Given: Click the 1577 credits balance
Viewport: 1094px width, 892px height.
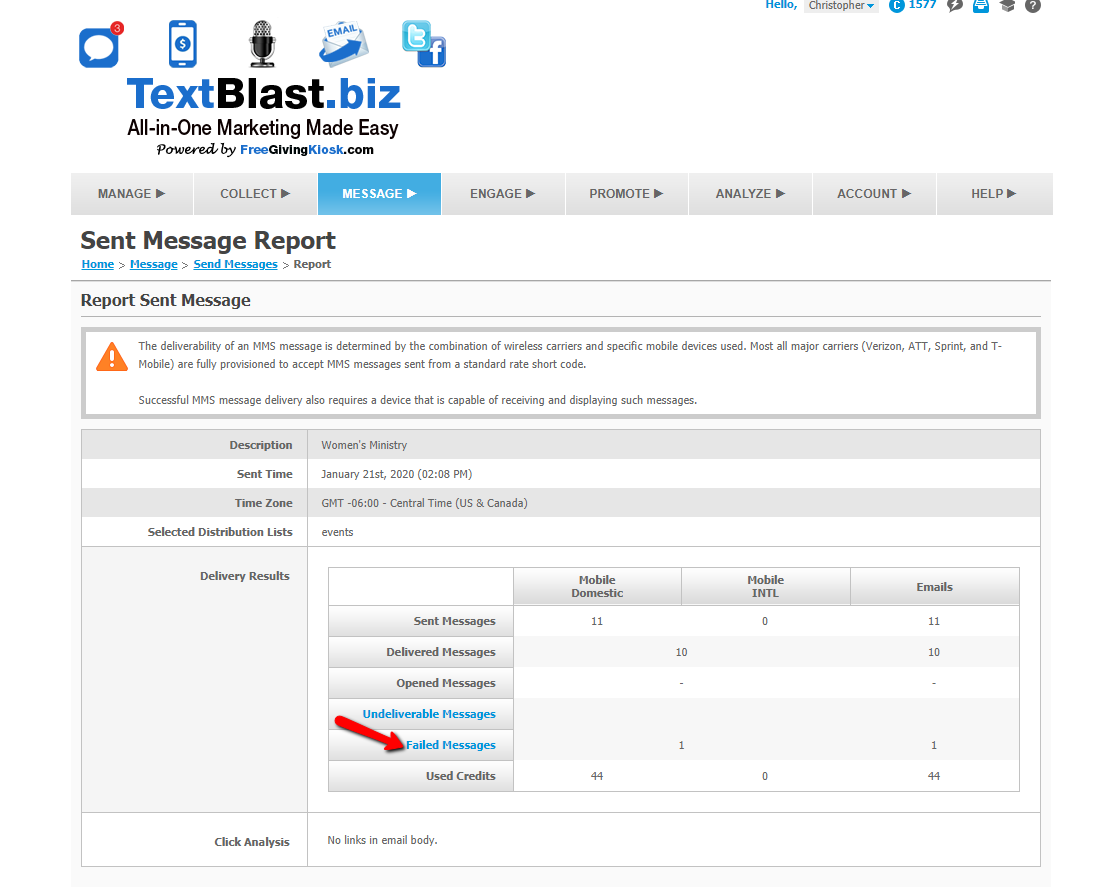Looking at the screenshot, I should 922,6.
